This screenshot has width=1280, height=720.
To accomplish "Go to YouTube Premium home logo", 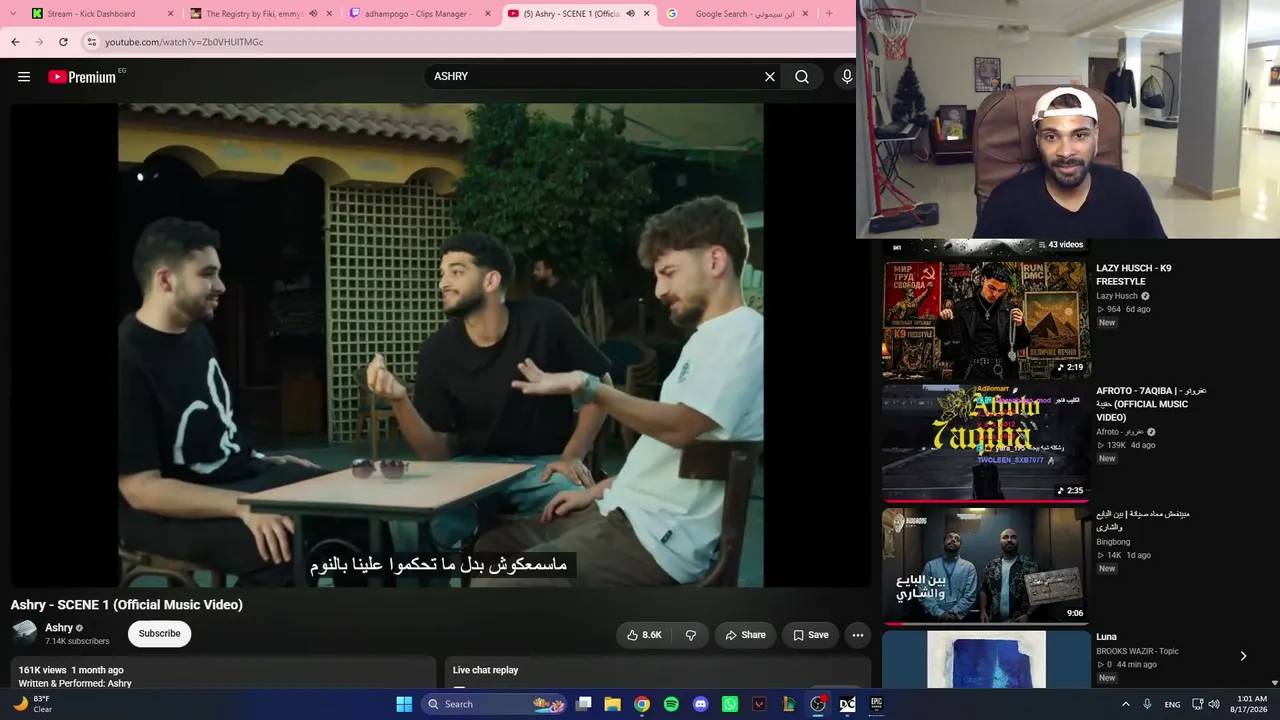I will click(x=82, y=77).
